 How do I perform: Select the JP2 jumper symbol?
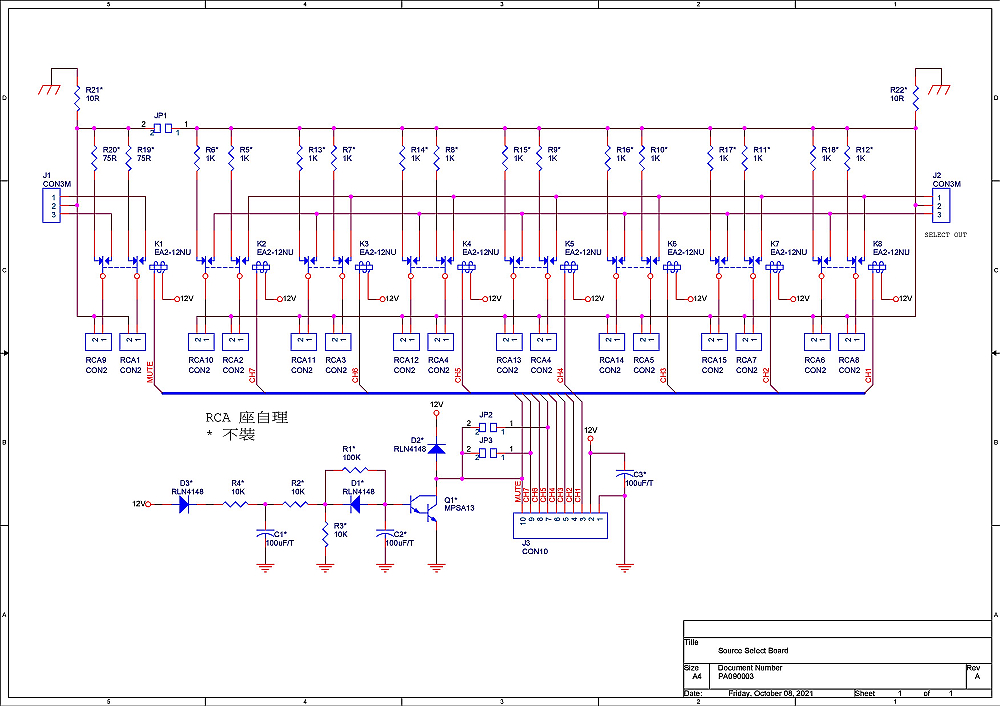pos(486,427)
